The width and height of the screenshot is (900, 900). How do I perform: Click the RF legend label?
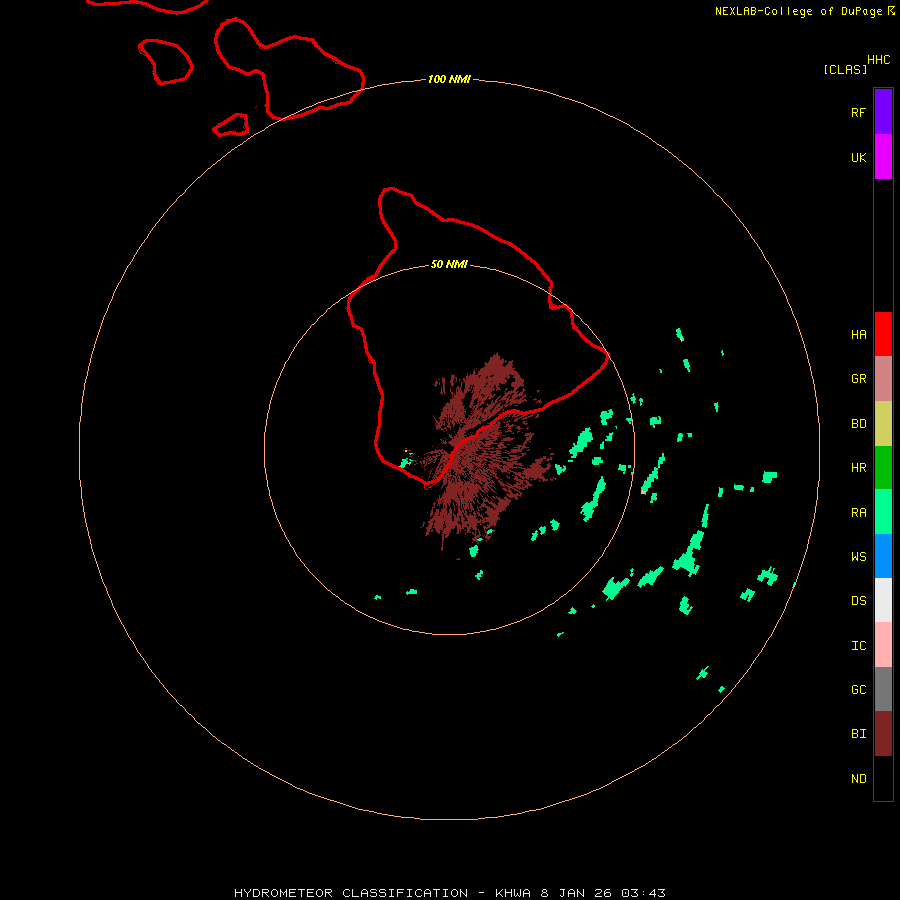tap(858, 112)
